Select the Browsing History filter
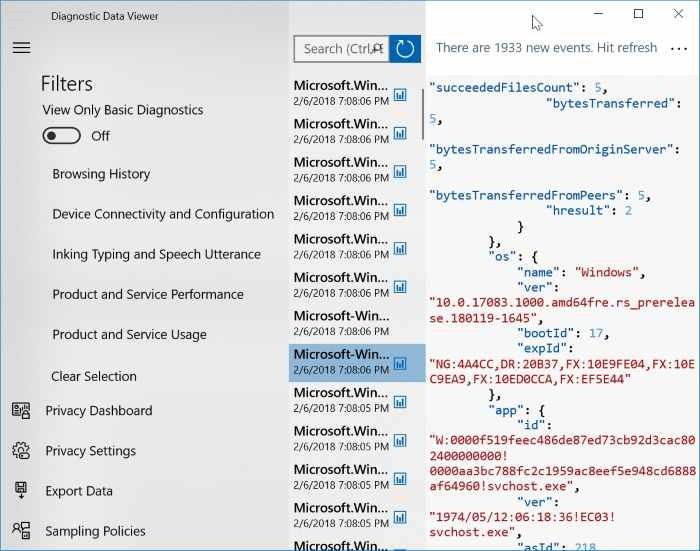This screenshot has width=700, height=551. coord(101,174)
